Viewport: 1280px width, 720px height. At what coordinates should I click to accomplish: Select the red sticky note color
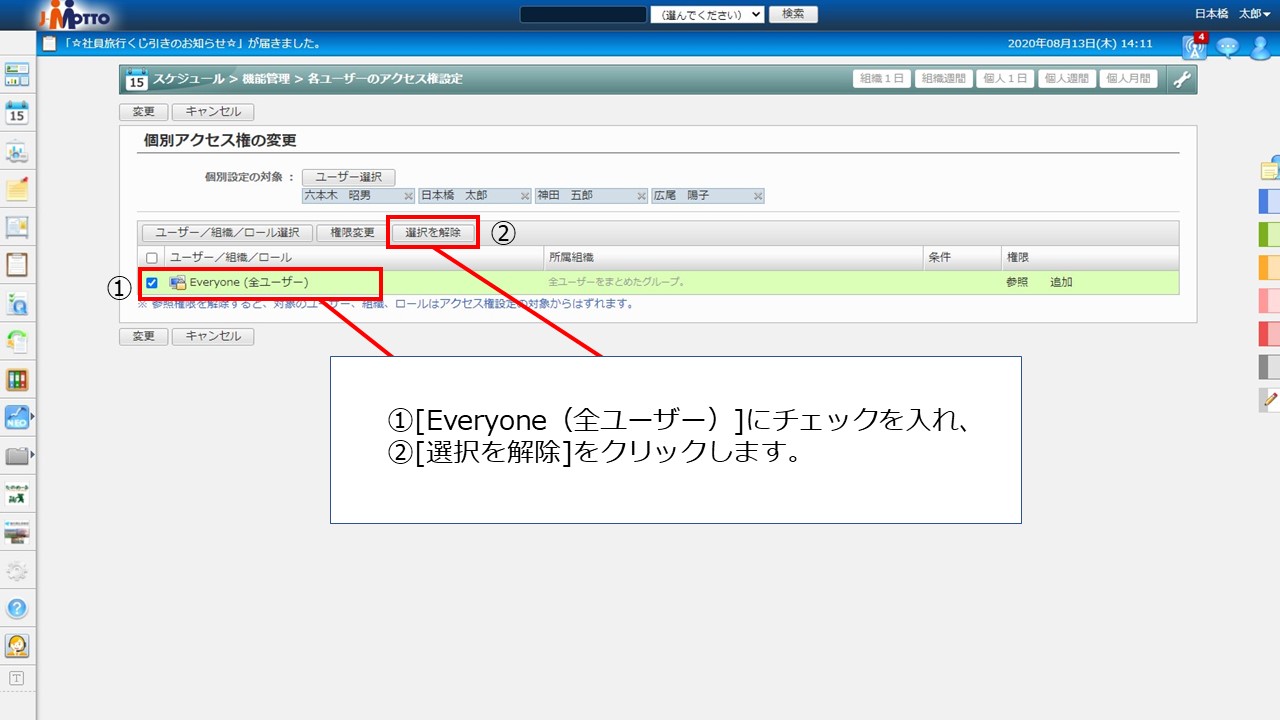[1270, 333]
